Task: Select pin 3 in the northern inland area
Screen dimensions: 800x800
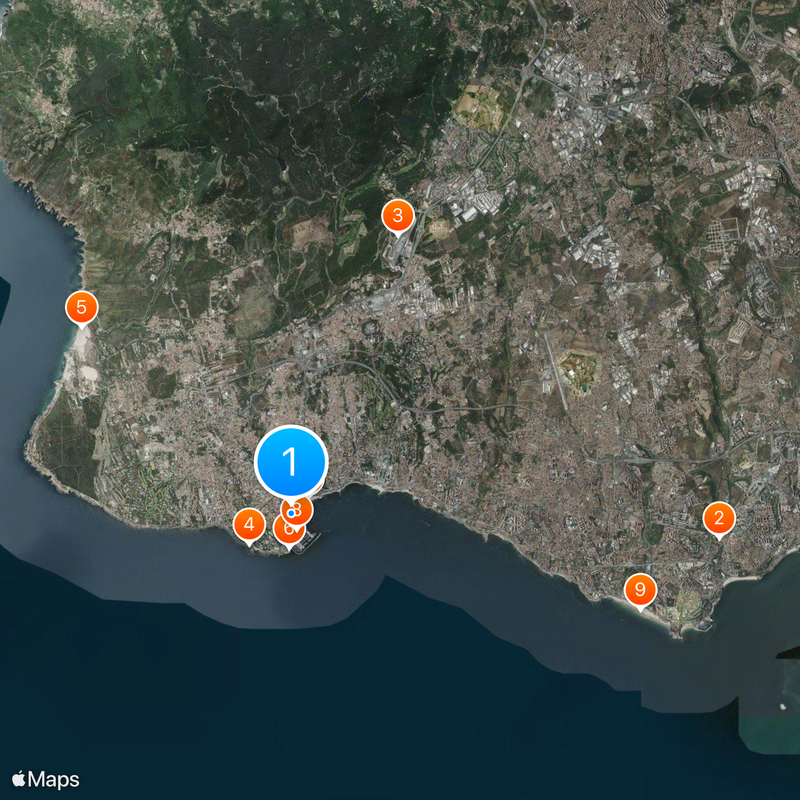Action: (x=397, y=213)
